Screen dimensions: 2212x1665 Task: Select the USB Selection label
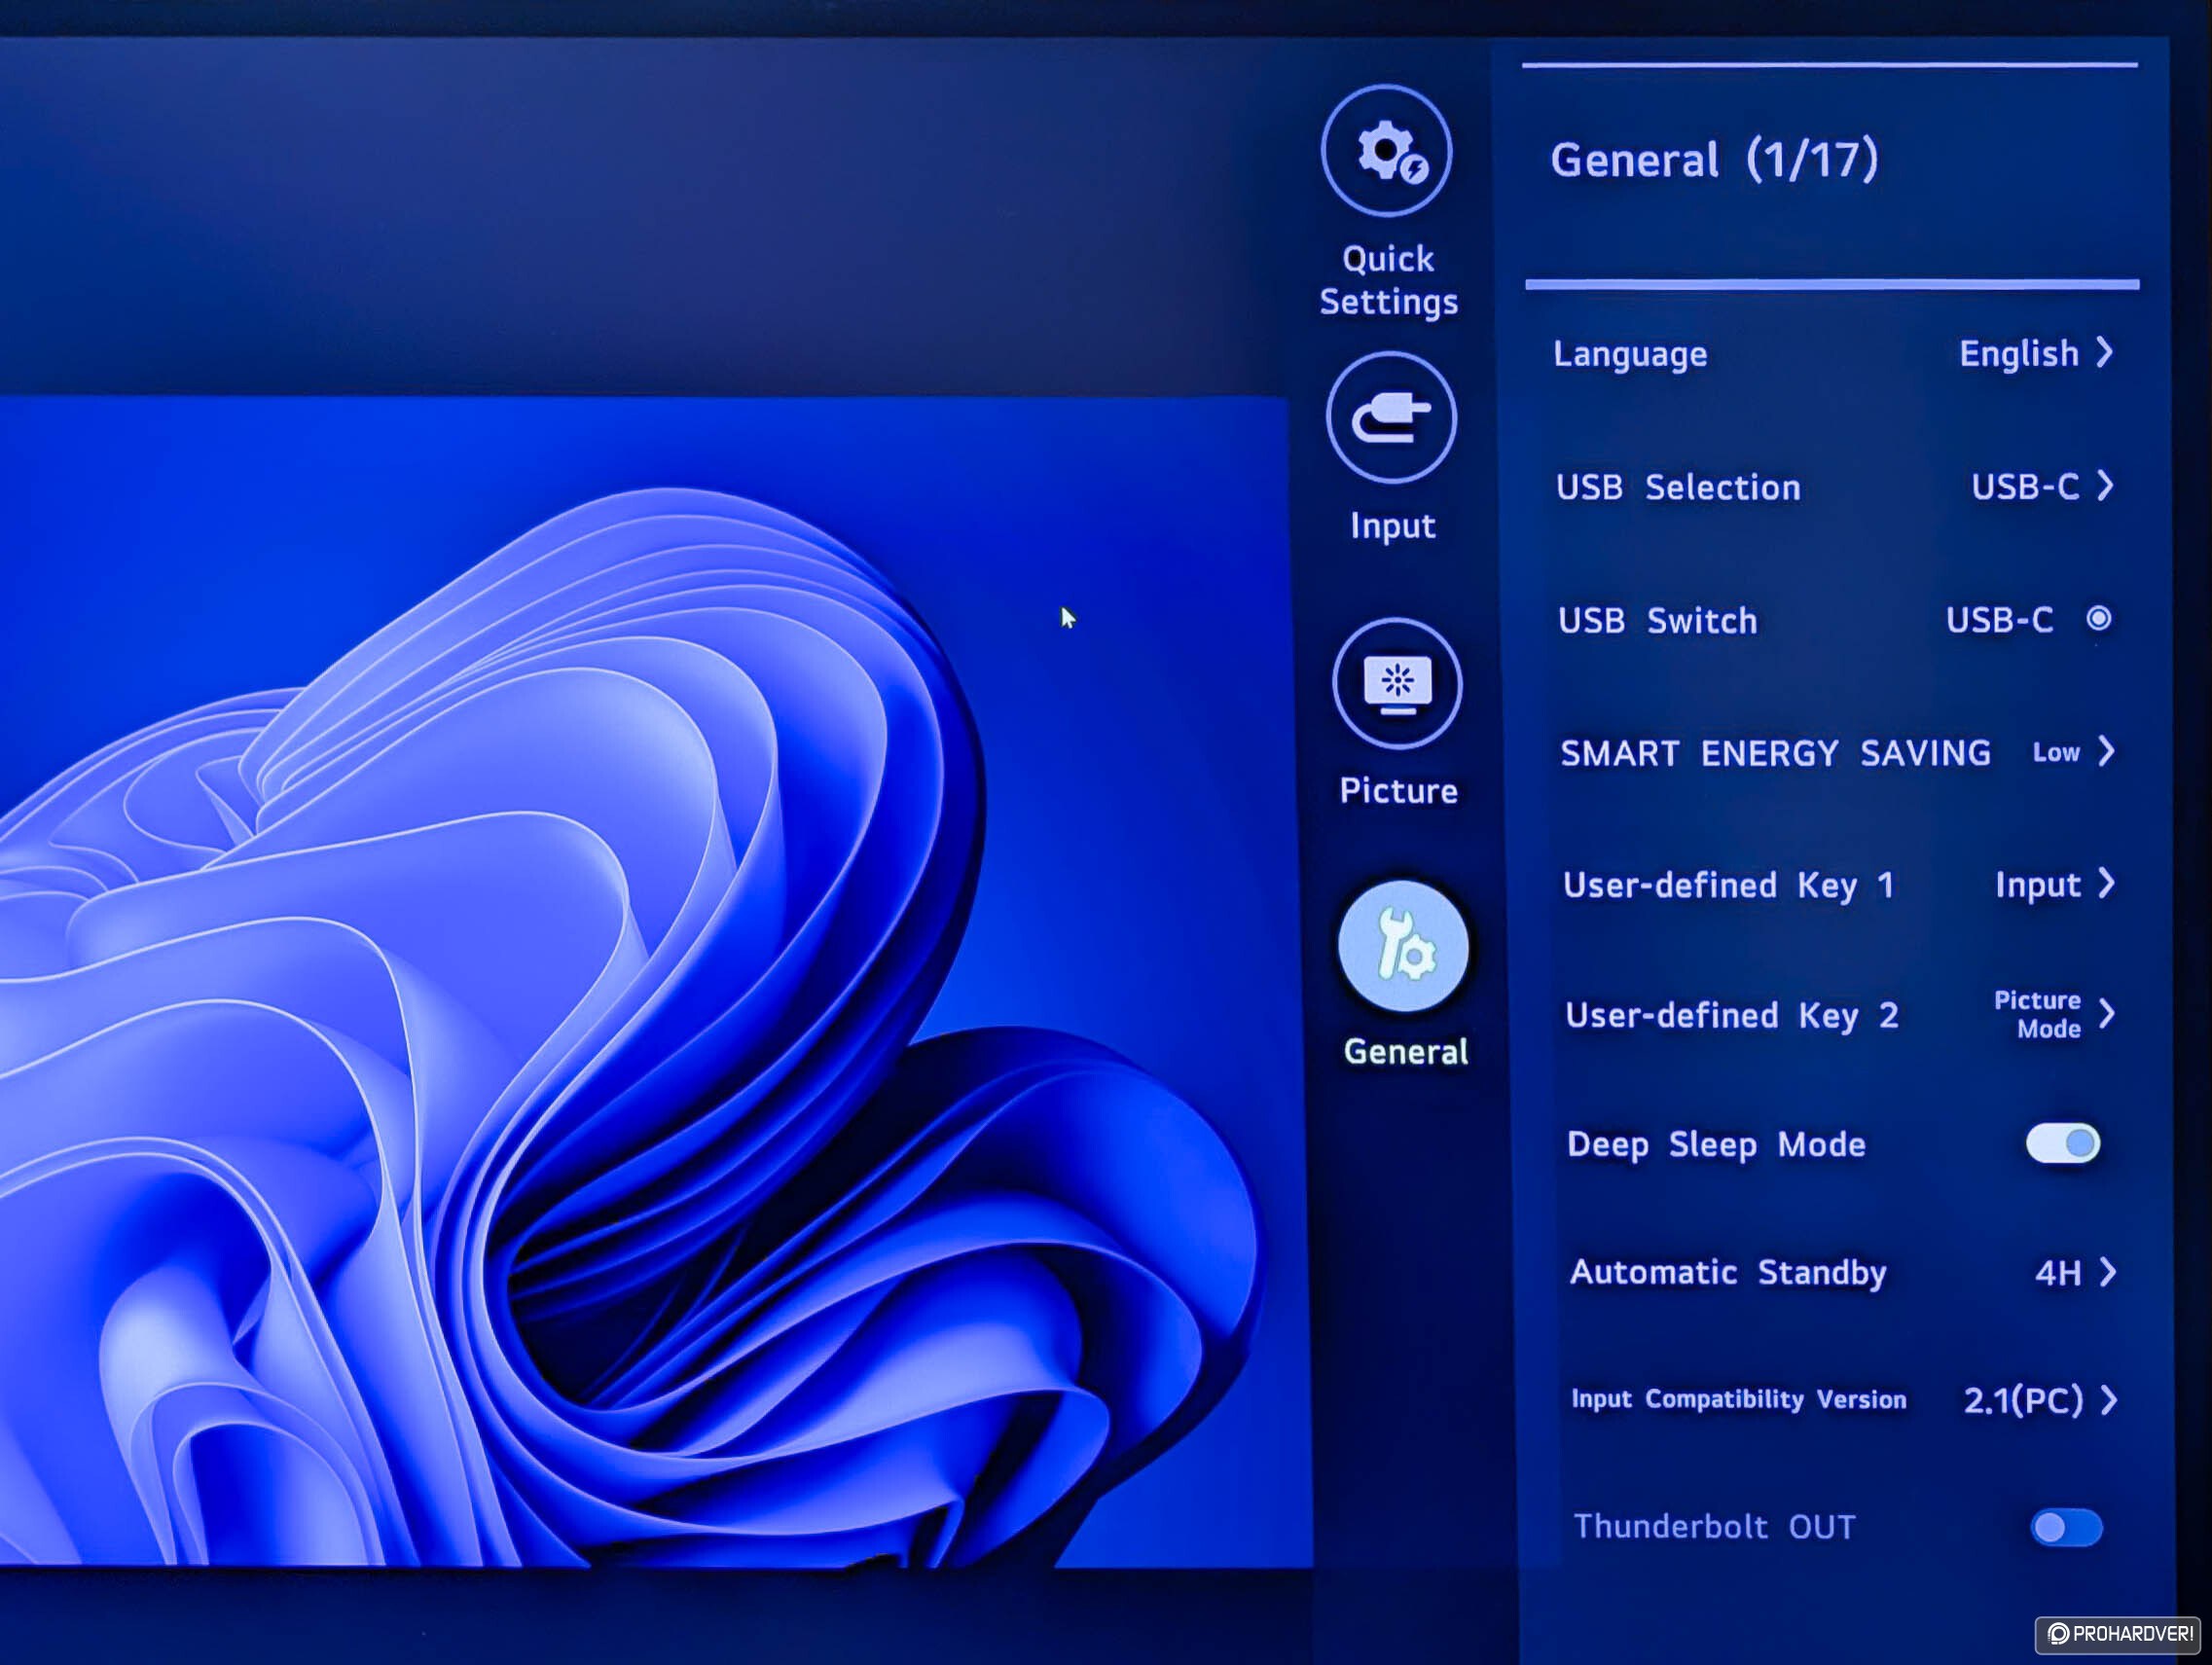(x=1678, y=487)
